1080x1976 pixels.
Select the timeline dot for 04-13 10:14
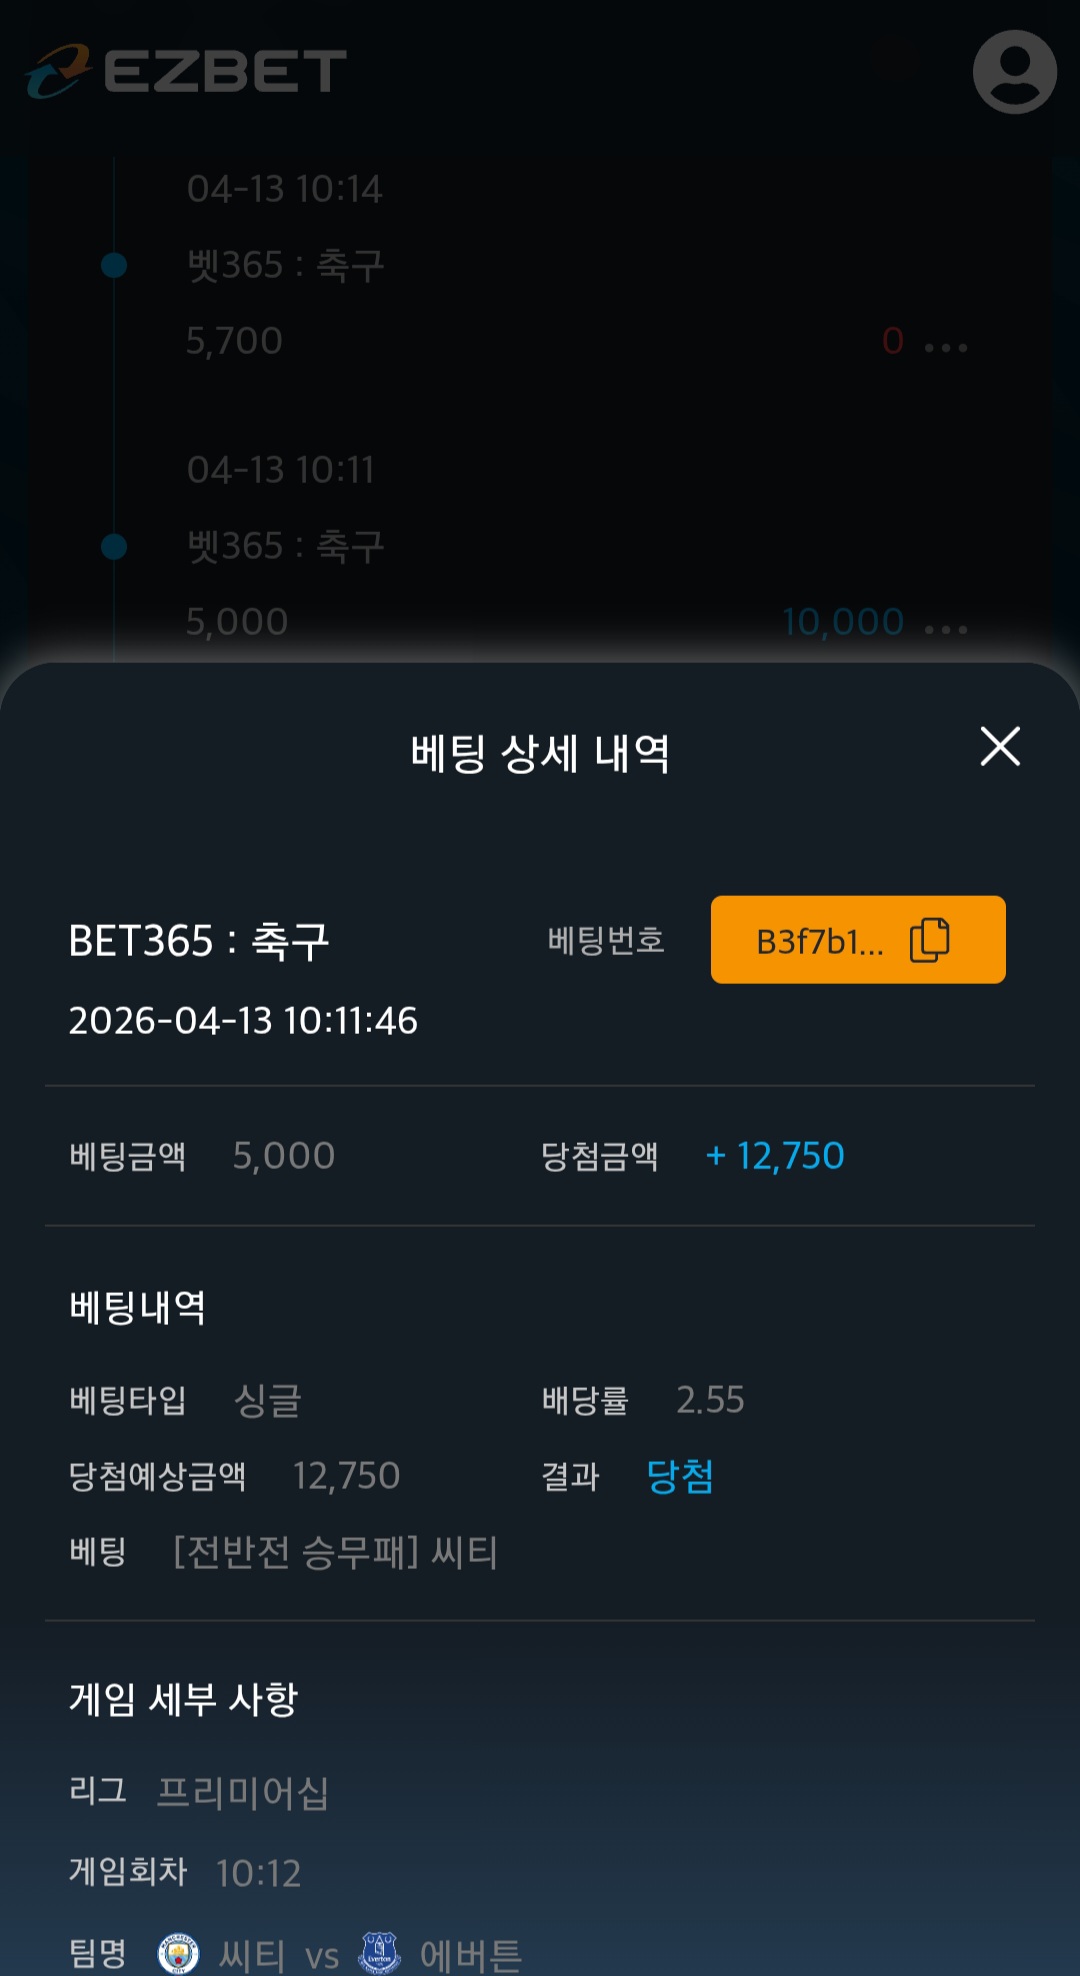[114, 265]
